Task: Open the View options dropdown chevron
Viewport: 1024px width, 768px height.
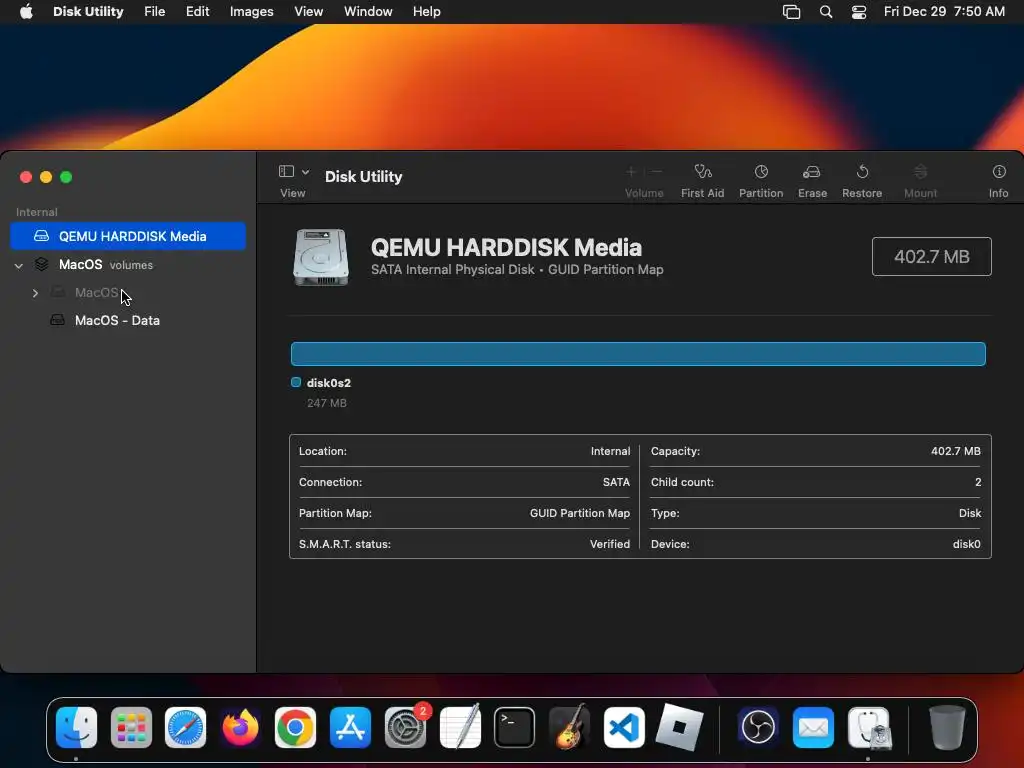Action: (x=306, y=172)
